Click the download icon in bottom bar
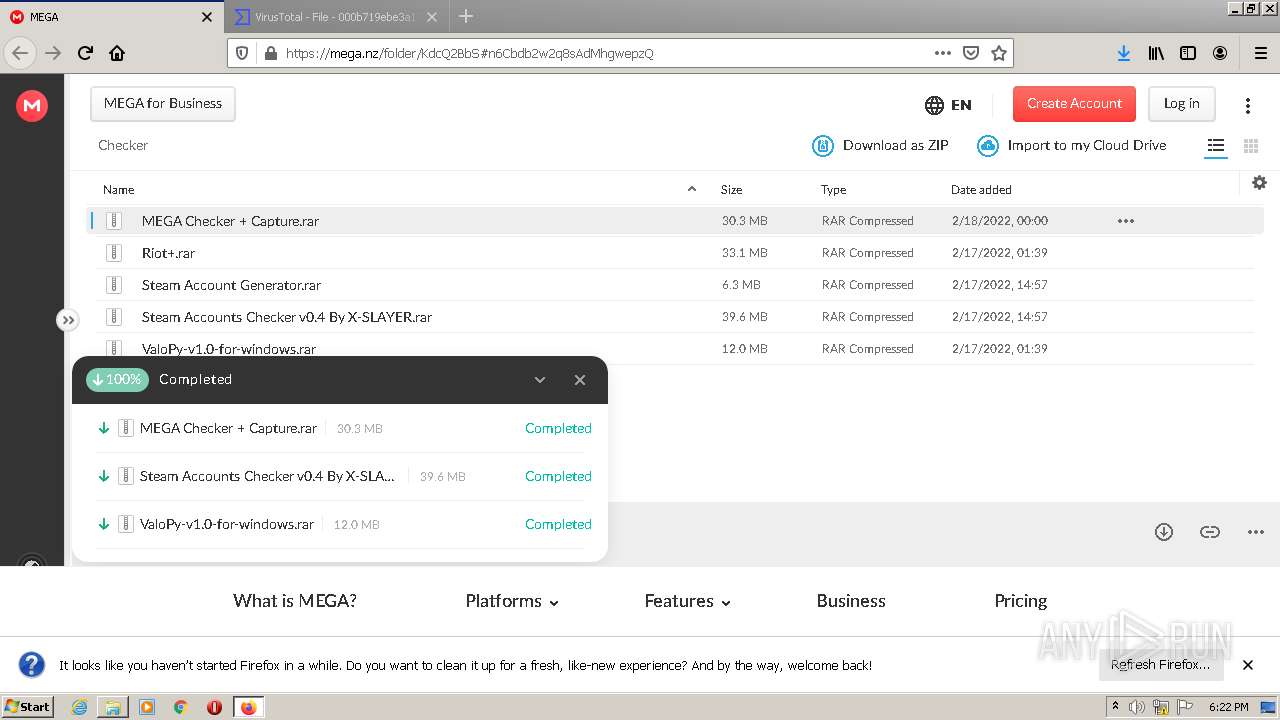Image resolution: width=1280 pixels, height=720 pixels. [x=1164, y=532]
